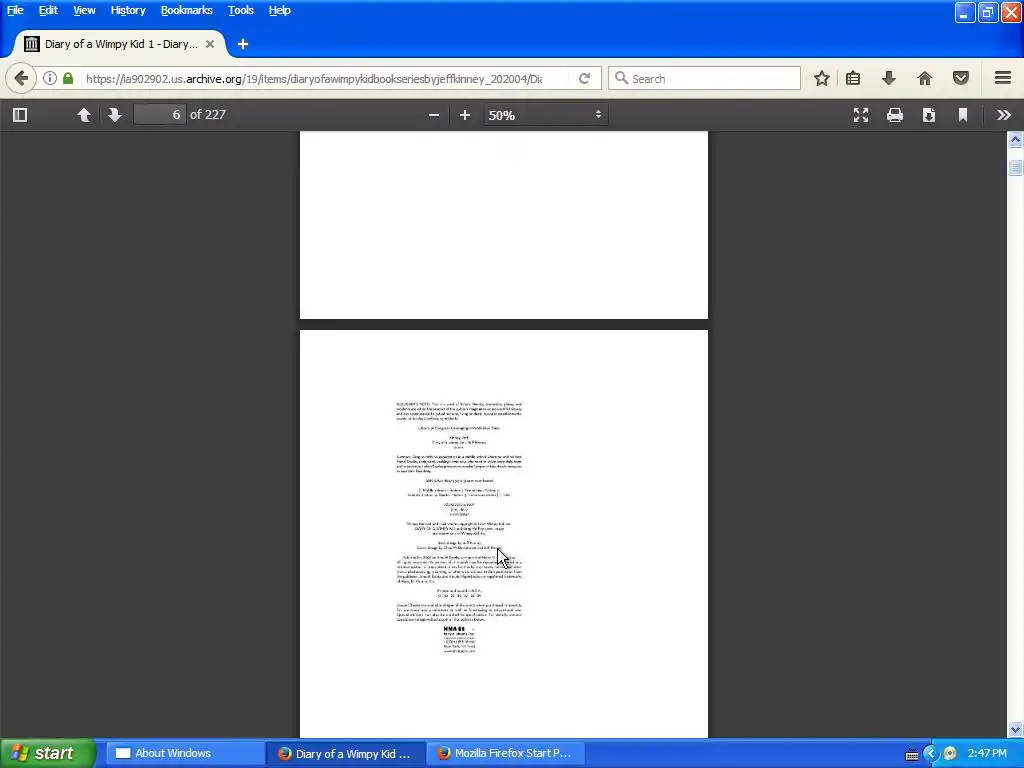Click the green padlock security icon
This screenshot has height=768, width=1024.
coord(68,78)
